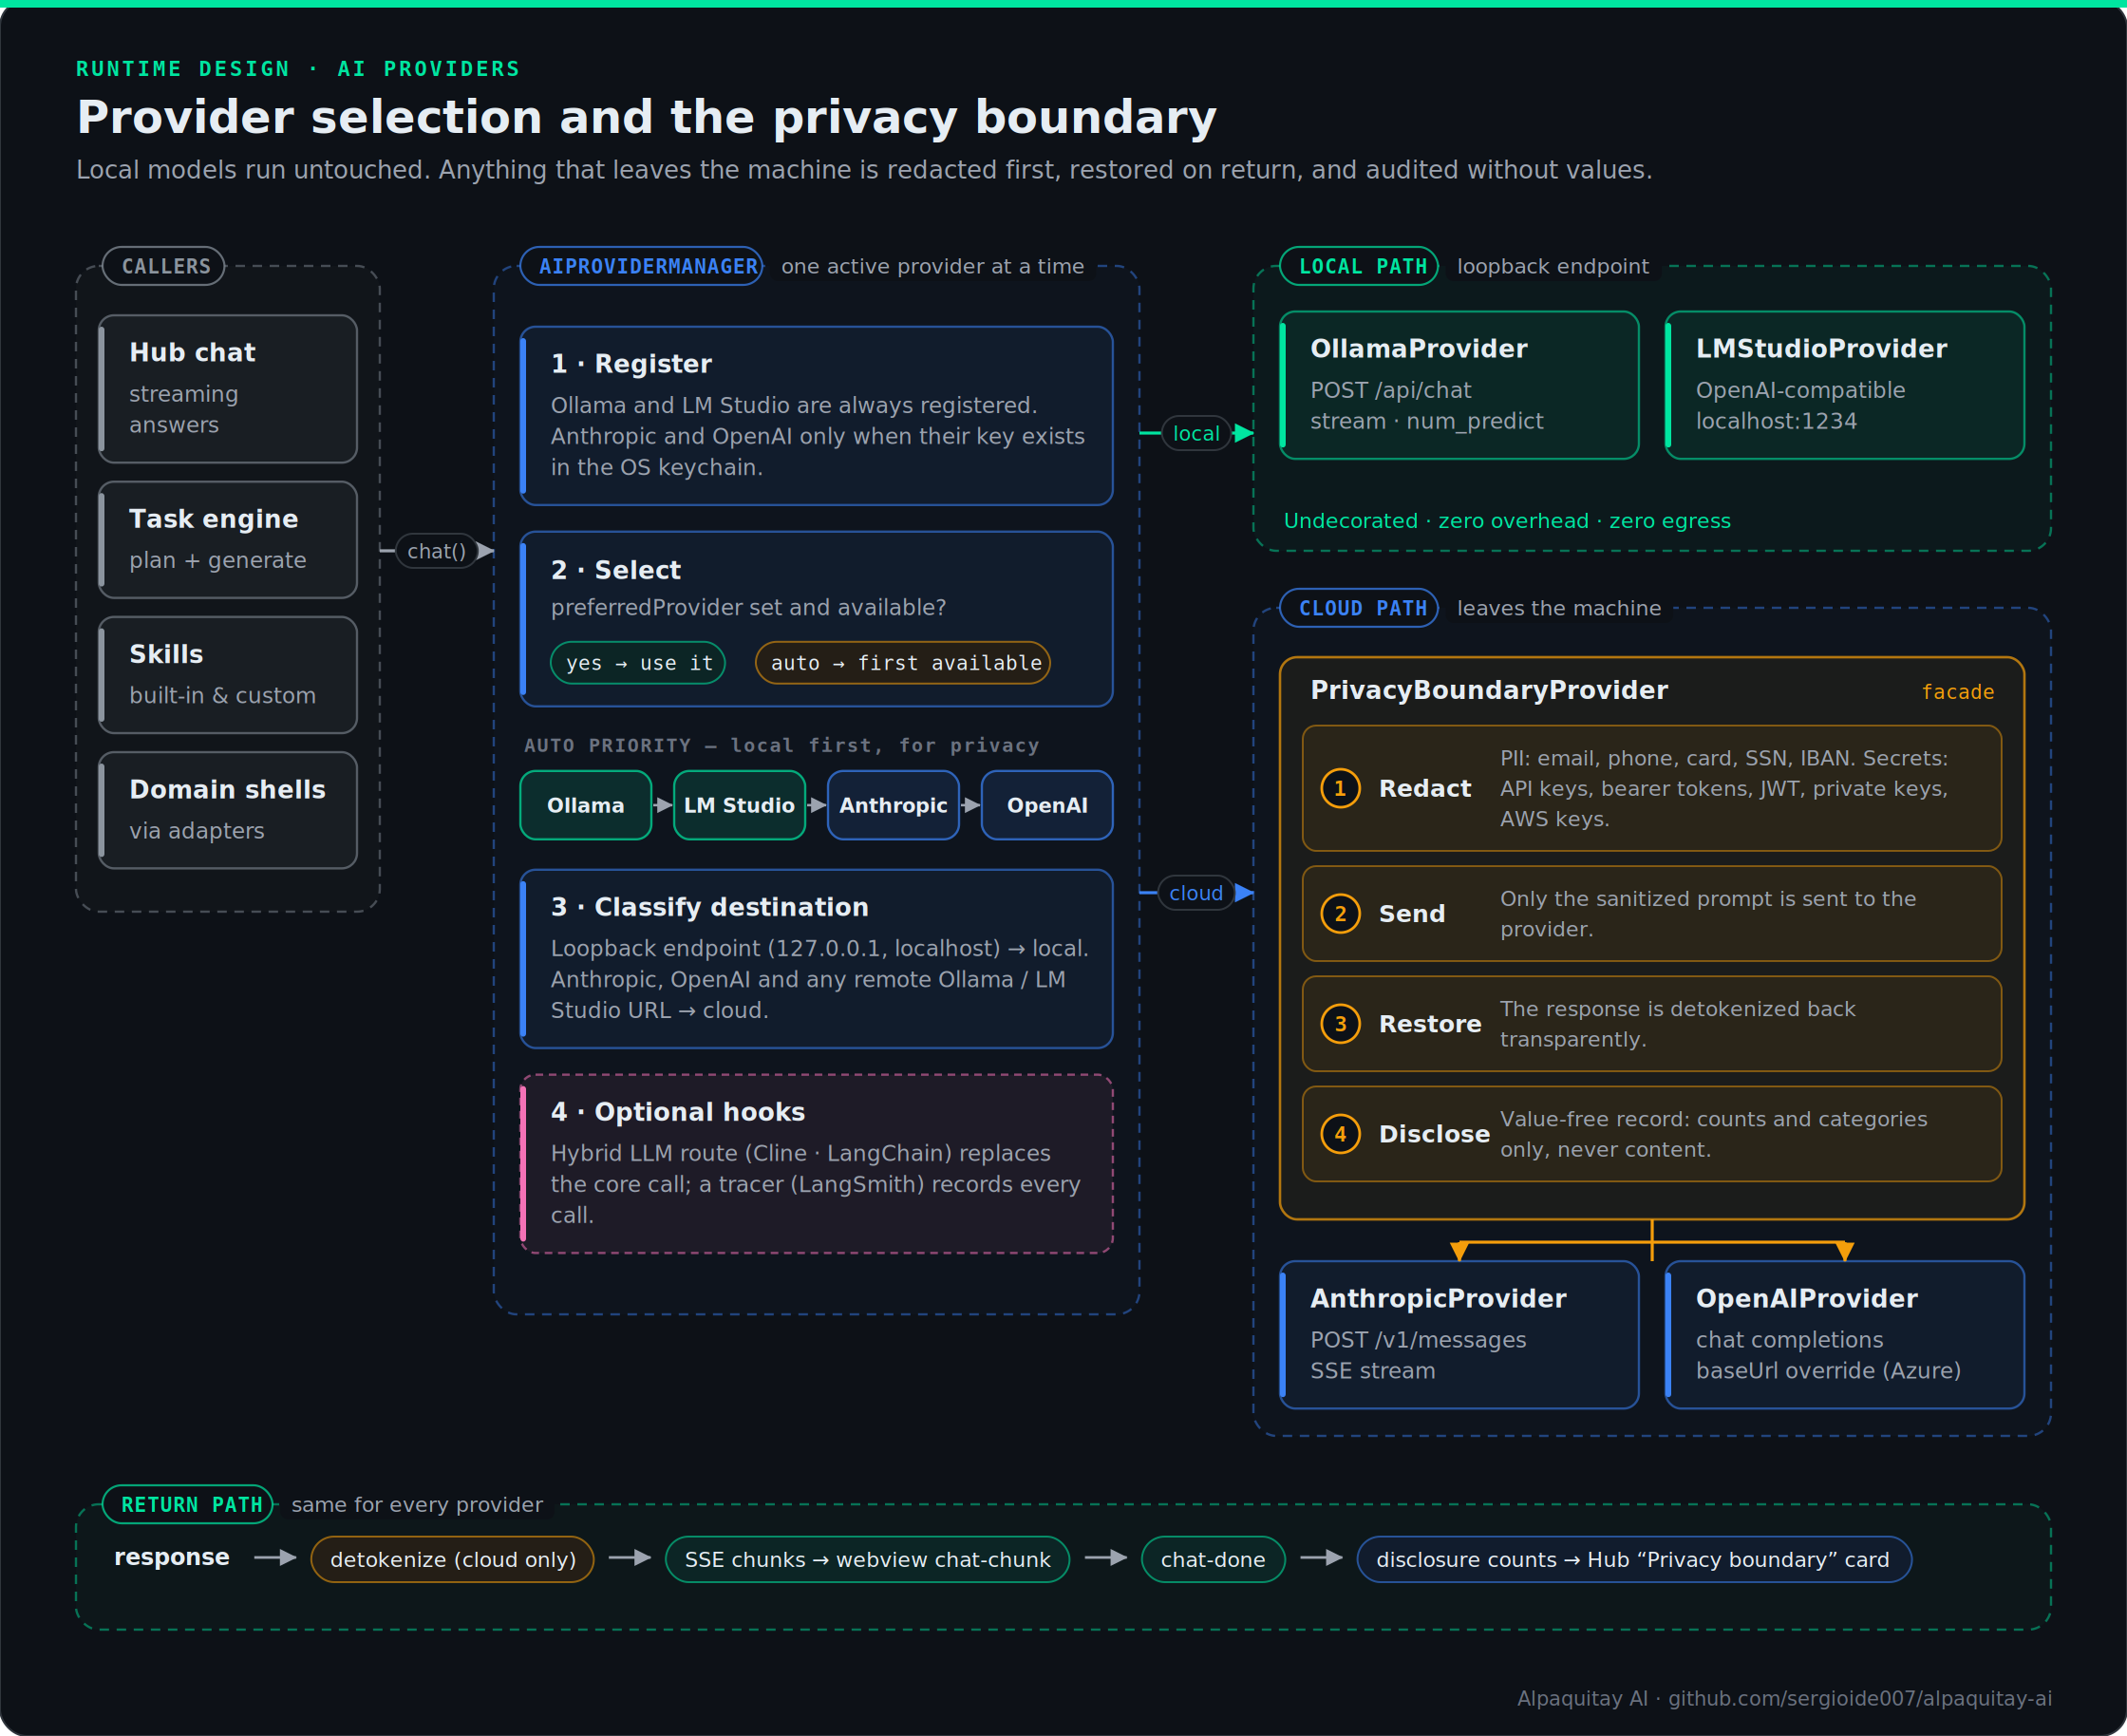This screenshot has height=1736, width=2127.
Task: Click the numbered circle 2 beside Send
Action: coord(1340,913)
